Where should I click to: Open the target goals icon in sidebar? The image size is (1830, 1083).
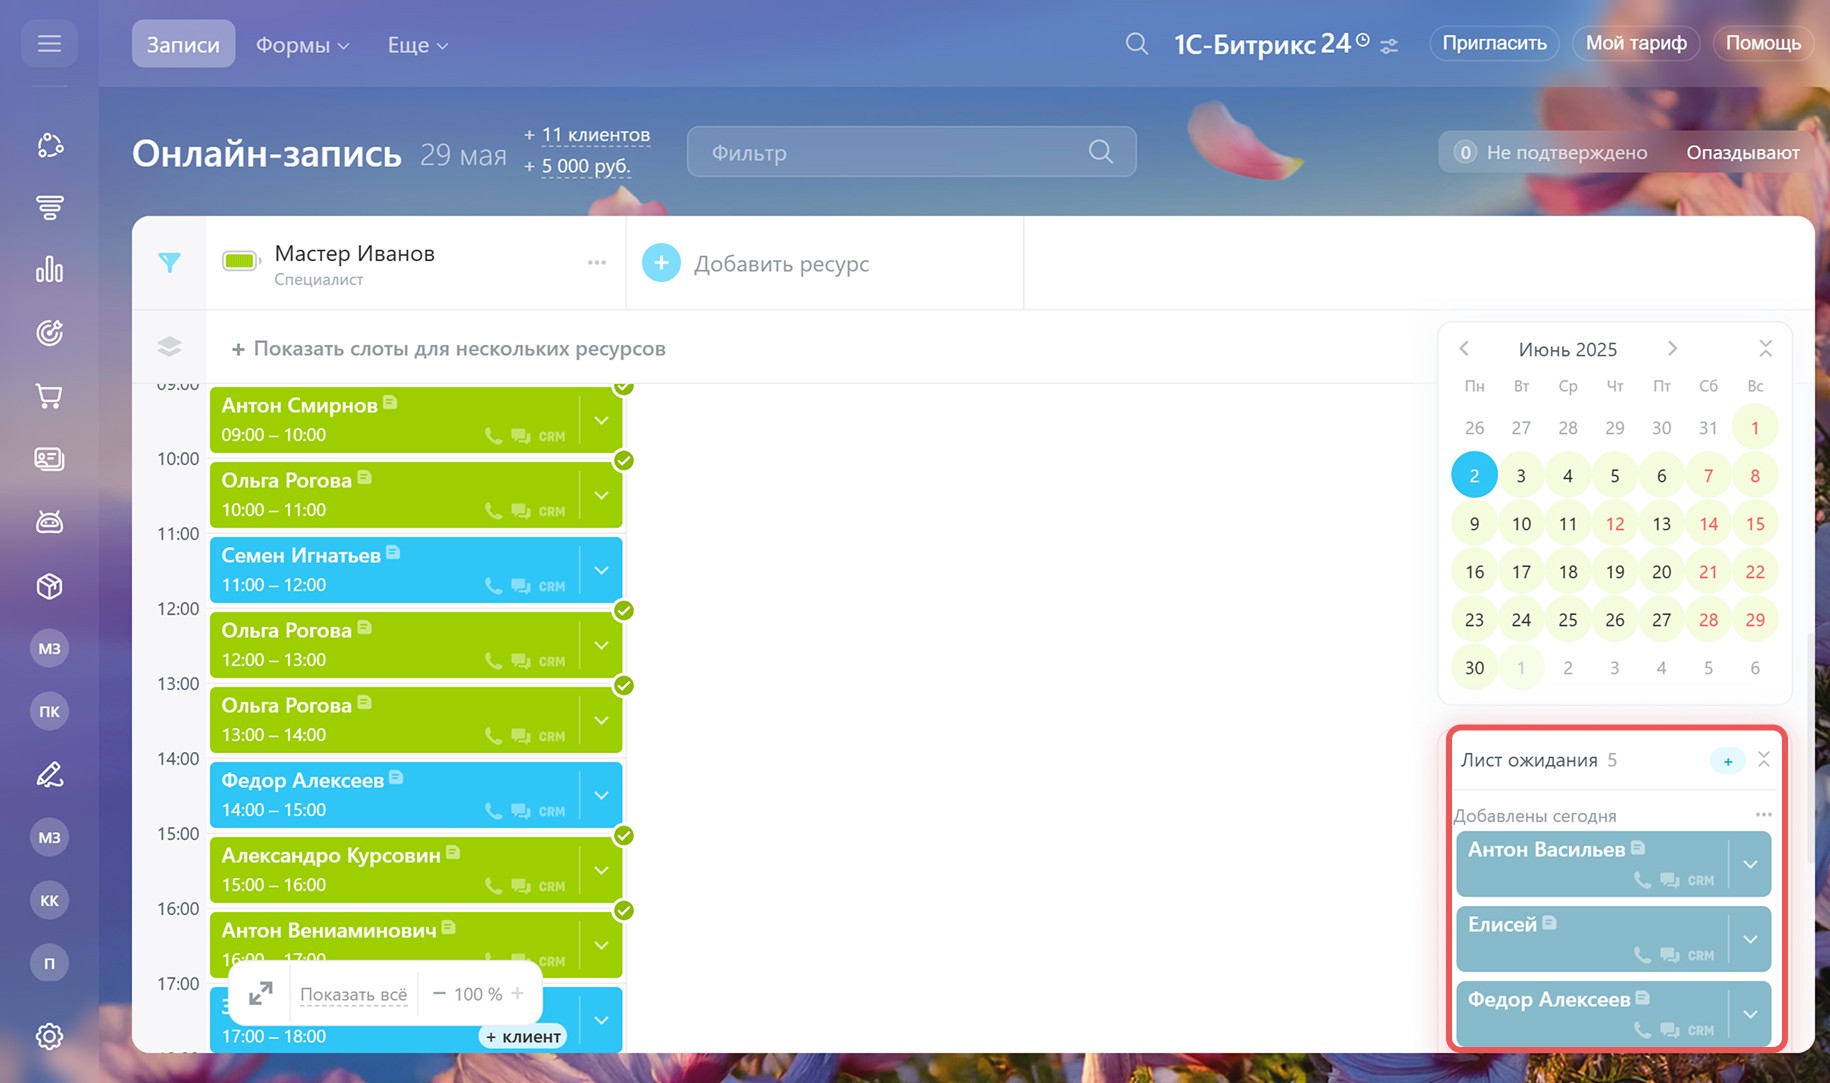[x=50, y=333]
